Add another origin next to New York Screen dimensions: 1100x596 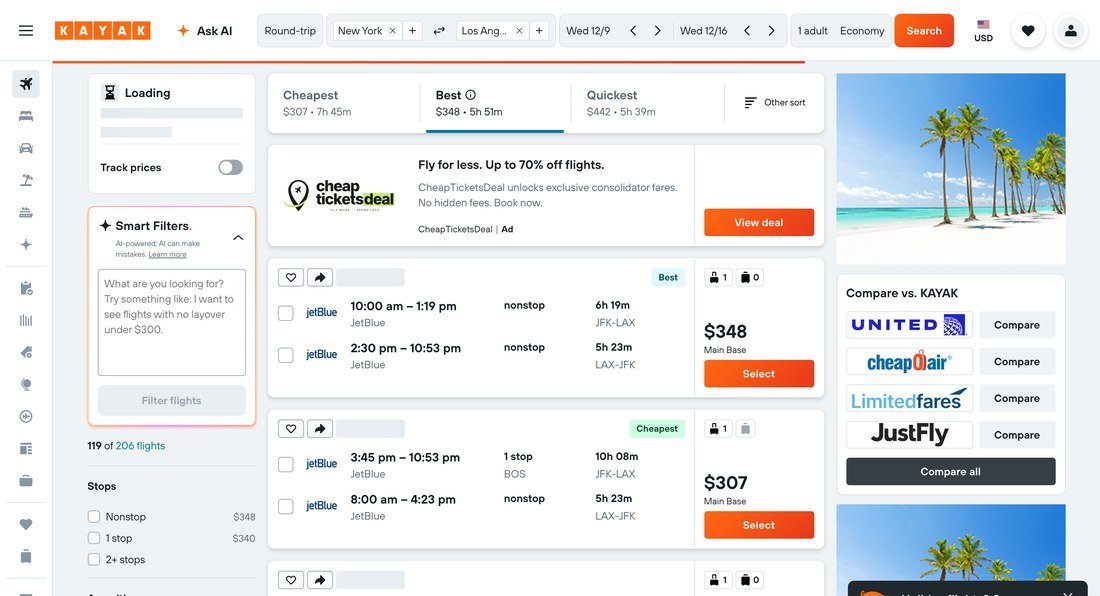click(x=412, y=31)
